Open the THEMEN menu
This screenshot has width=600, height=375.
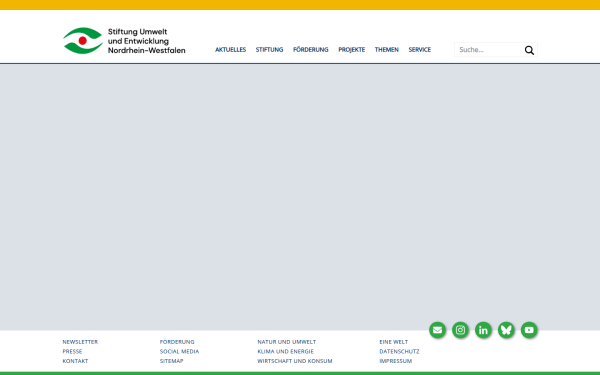click(x=386, y=50)
